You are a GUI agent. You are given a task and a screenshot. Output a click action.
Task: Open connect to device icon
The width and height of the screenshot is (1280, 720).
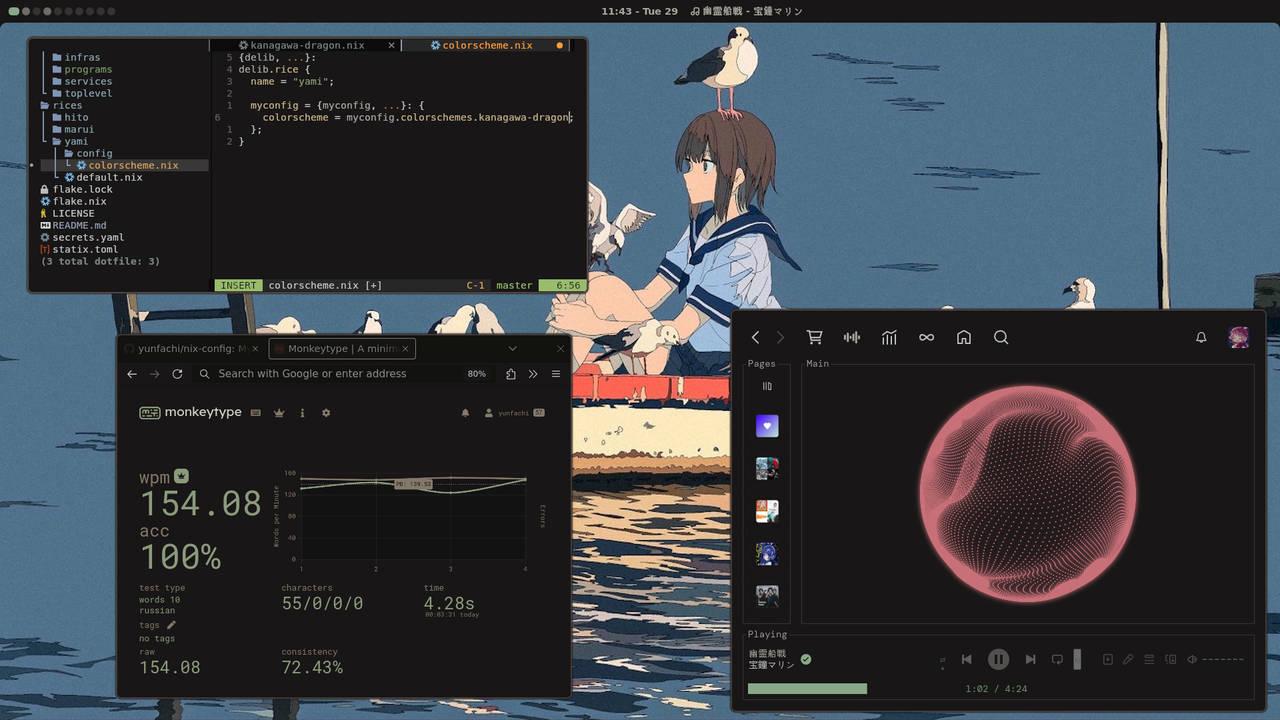pyautogui.click(x=1170, y=659)
